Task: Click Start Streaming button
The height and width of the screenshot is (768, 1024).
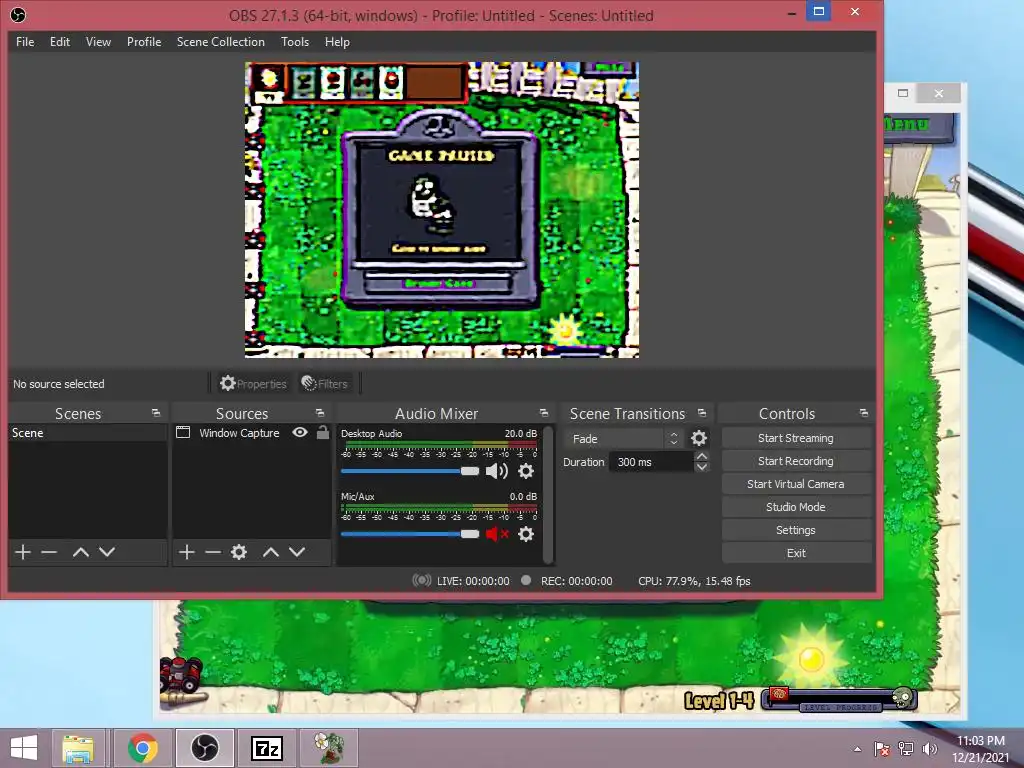Action: [x=796, y=438]
